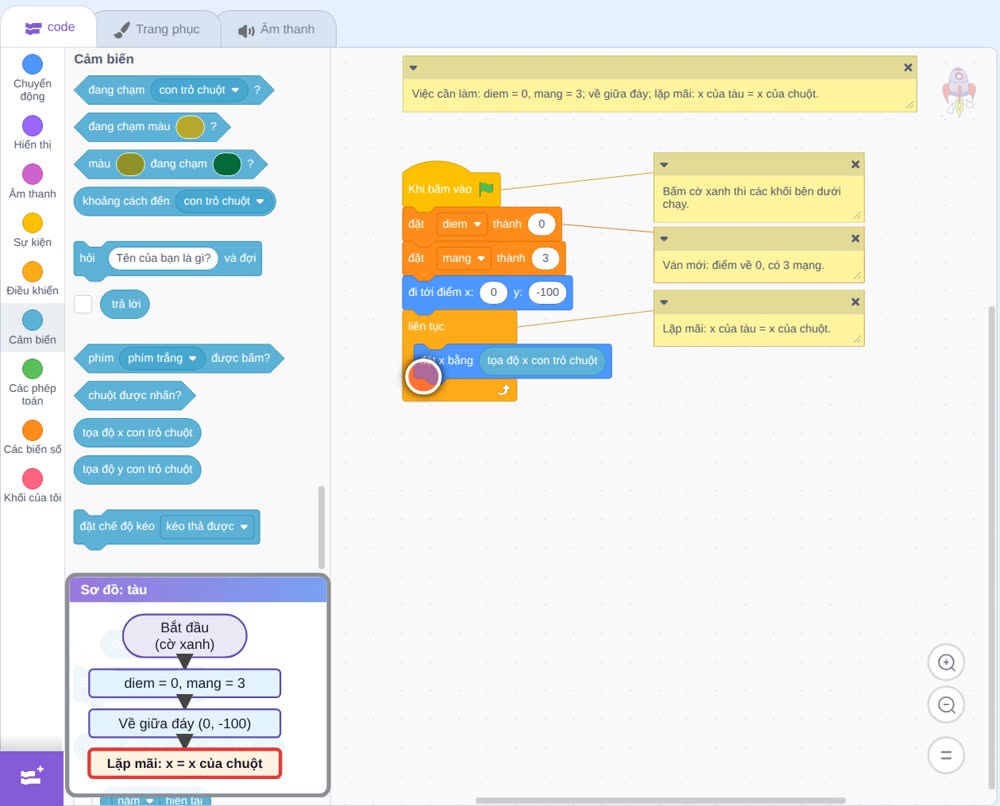Close the 'Bấm cờ xanh' comment

pyautogui.click(x=855, y=165)
